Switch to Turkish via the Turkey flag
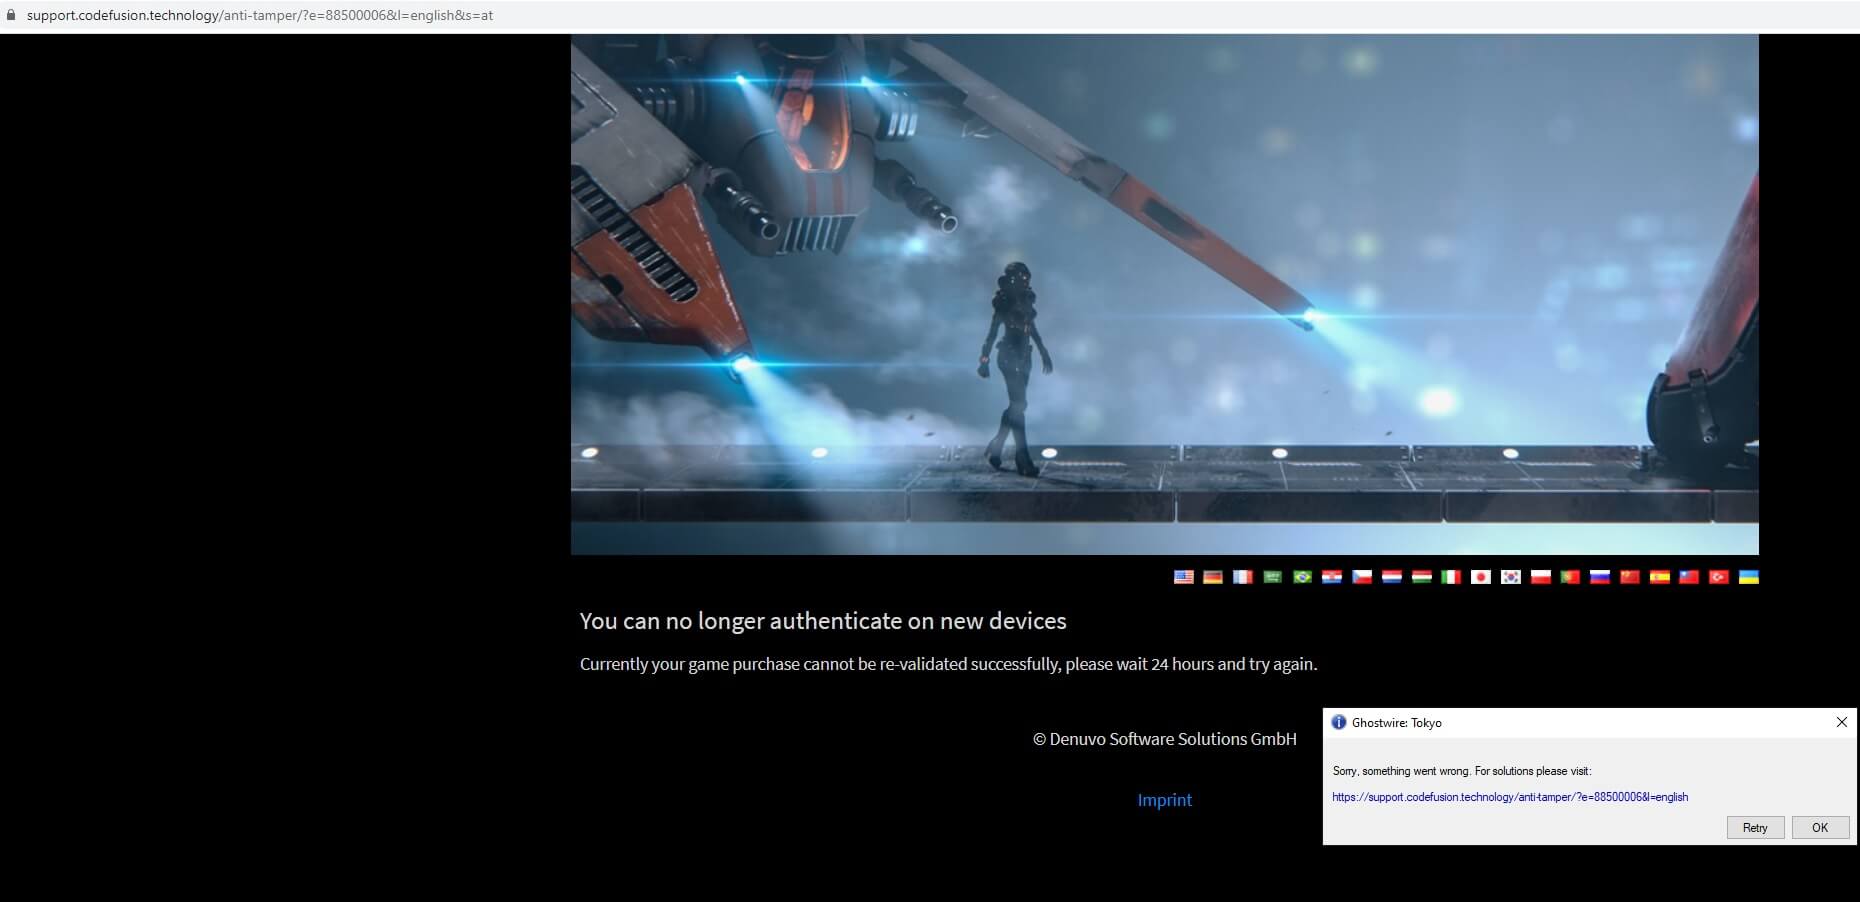This screenshot has width=1860, height=902. pyautogui.click(x=1719, y=577)
